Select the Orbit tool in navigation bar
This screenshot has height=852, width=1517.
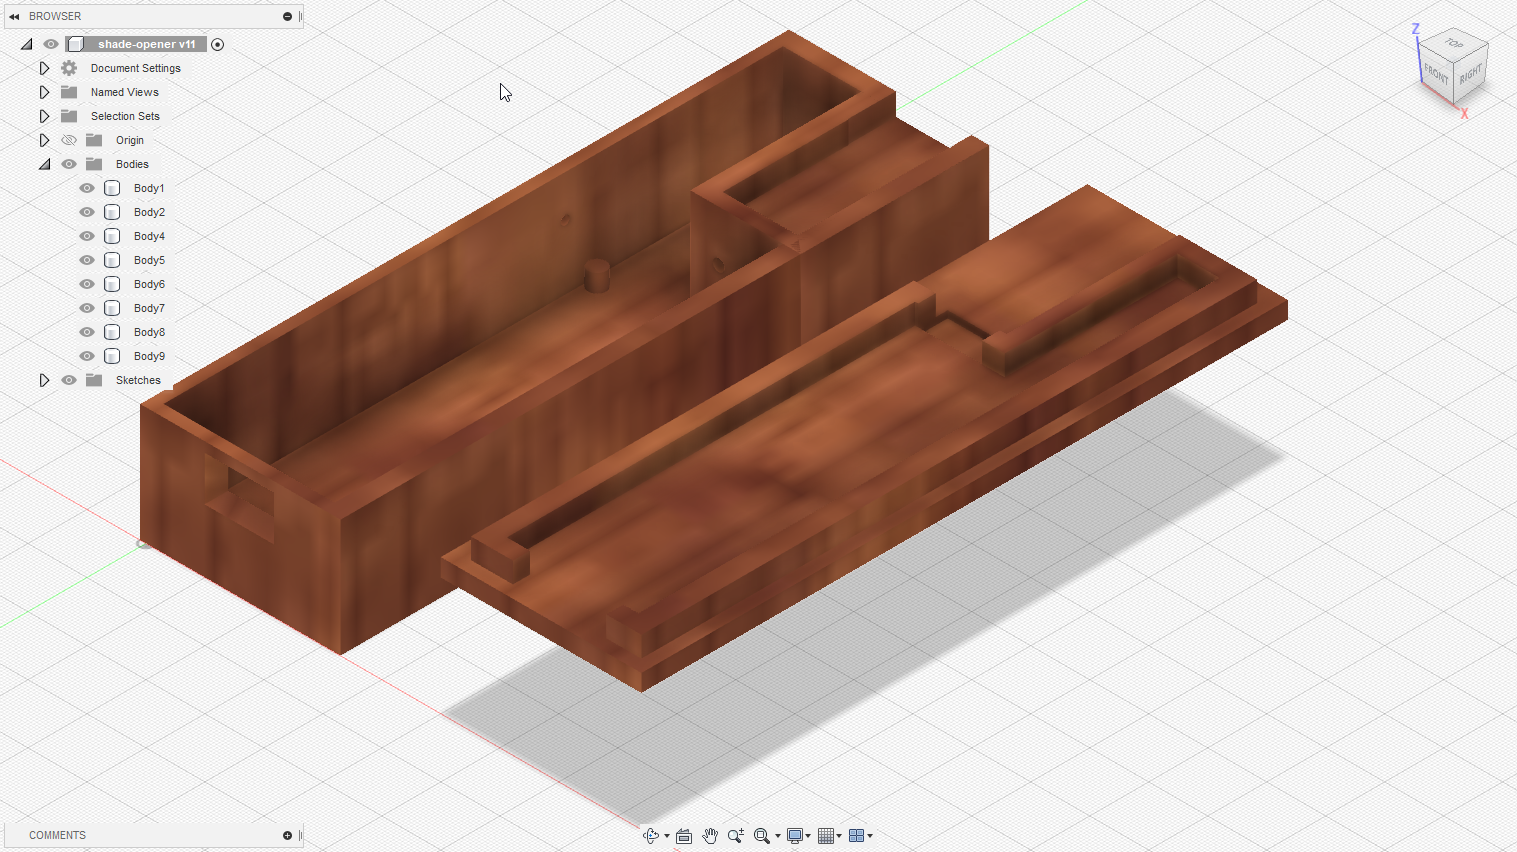(x=651, y=836)
